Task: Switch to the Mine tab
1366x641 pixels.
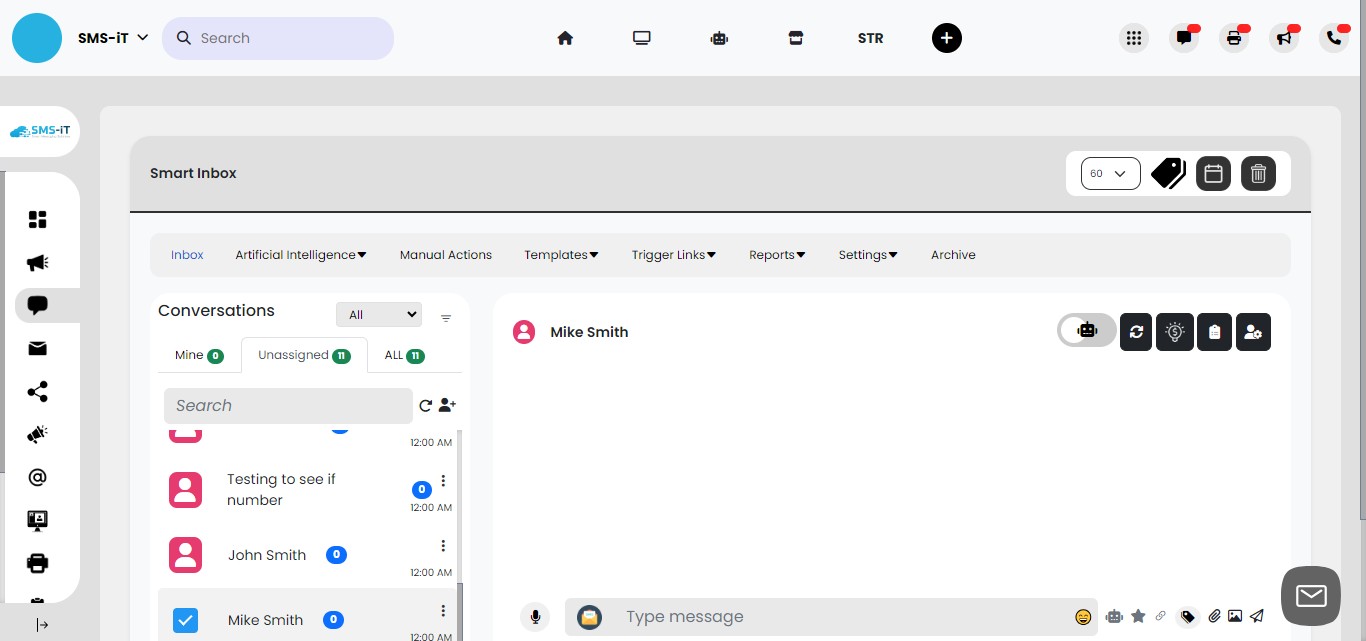Action: click(x=199, y=355)
